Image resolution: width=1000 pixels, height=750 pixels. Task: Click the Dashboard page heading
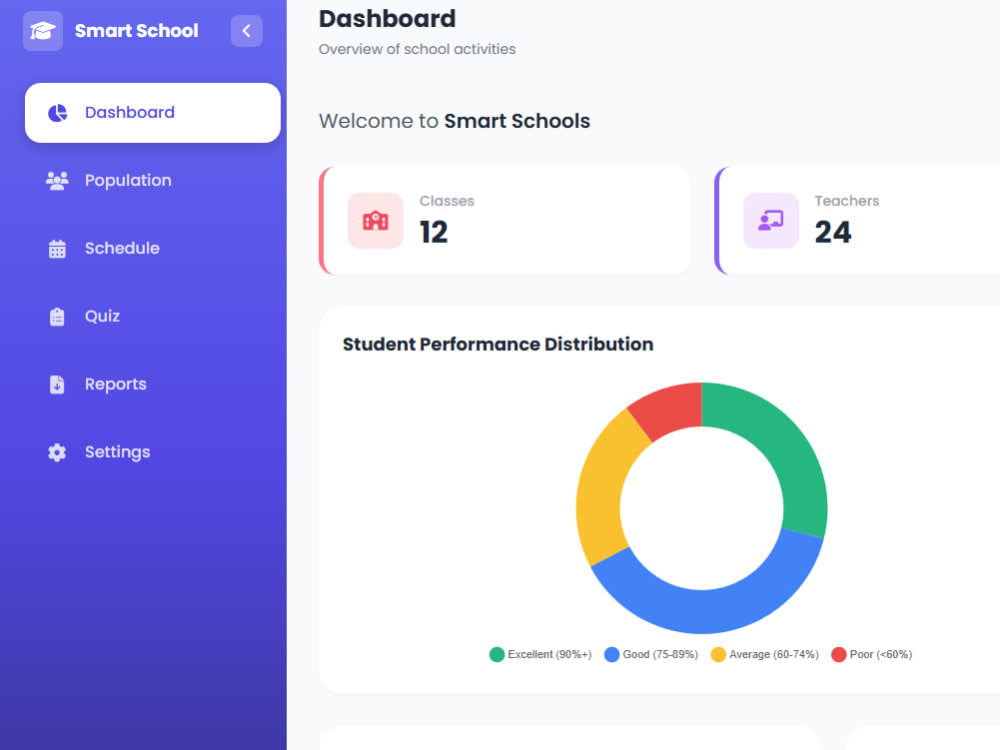pos(387,18)
